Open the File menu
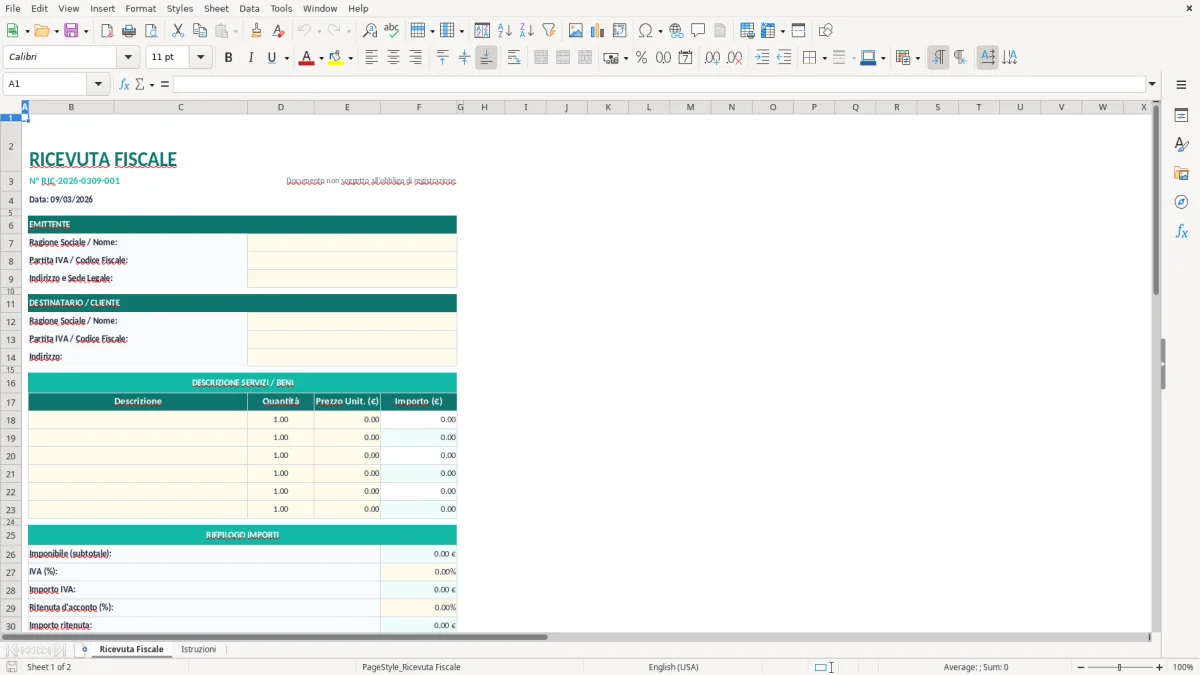Screen dimensions: 1200x675 coord(13,8)
